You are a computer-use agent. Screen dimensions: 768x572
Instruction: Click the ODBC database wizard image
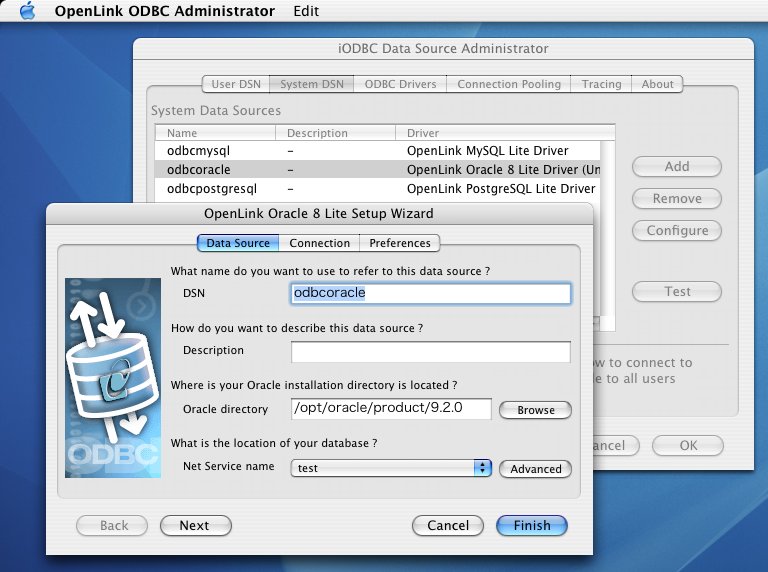[x=113, y=378]
